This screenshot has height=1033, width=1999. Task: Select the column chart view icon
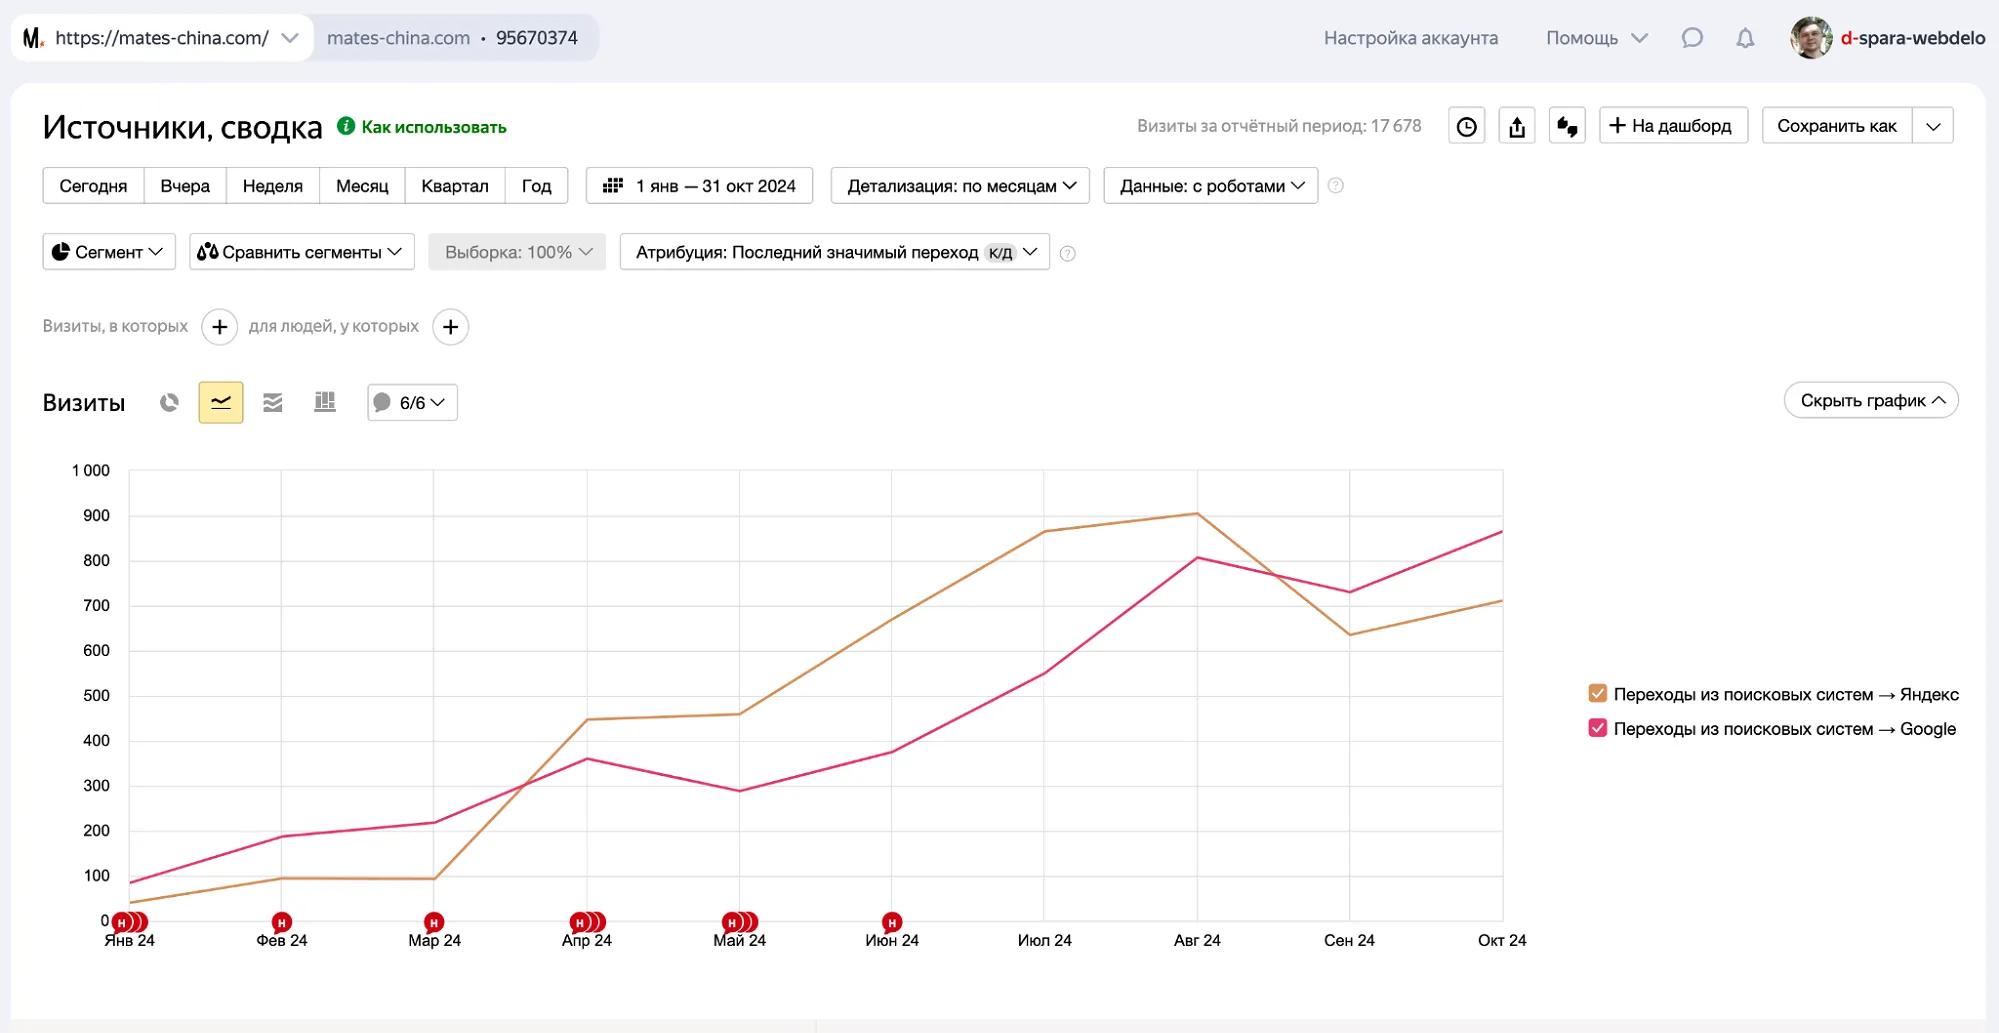(x=325, y=402)
